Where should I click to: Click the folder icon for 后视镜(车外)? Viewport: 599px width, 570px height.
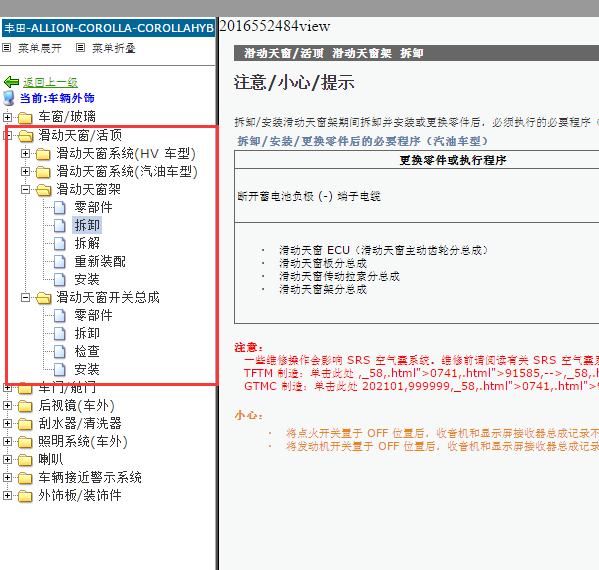[25, 406]
